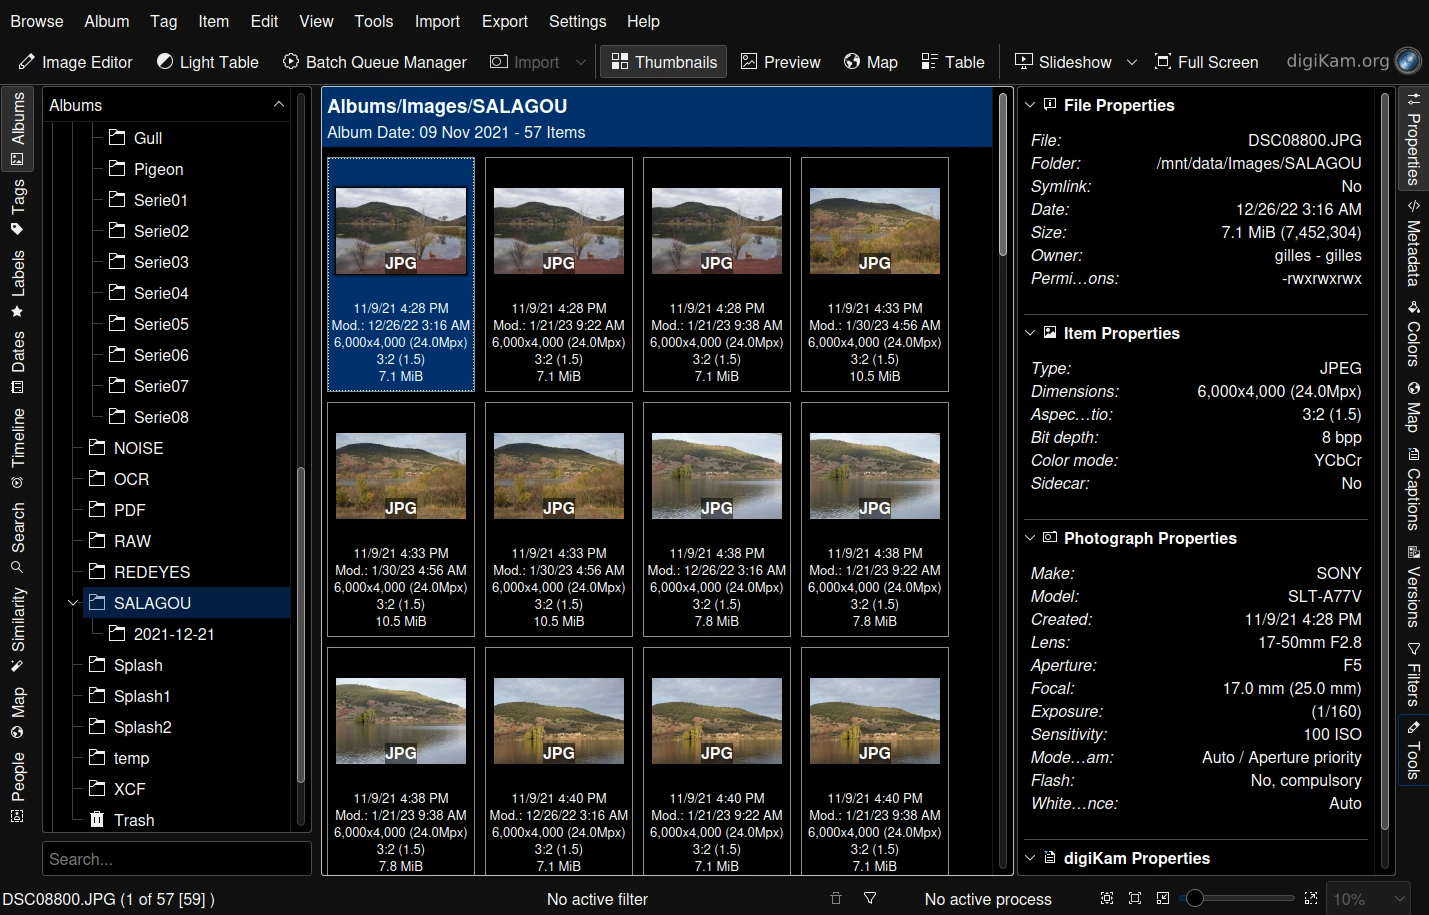Open the People sidebar panel

coord(17,787)
